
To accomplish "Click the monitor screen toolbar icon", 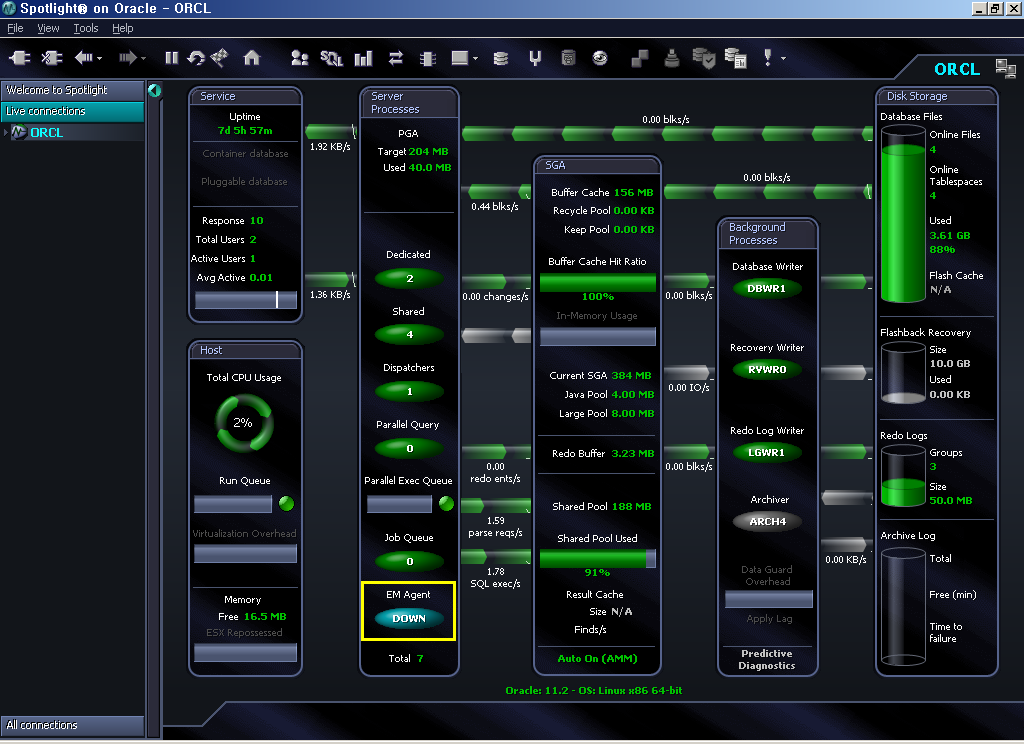I will 460,58.
